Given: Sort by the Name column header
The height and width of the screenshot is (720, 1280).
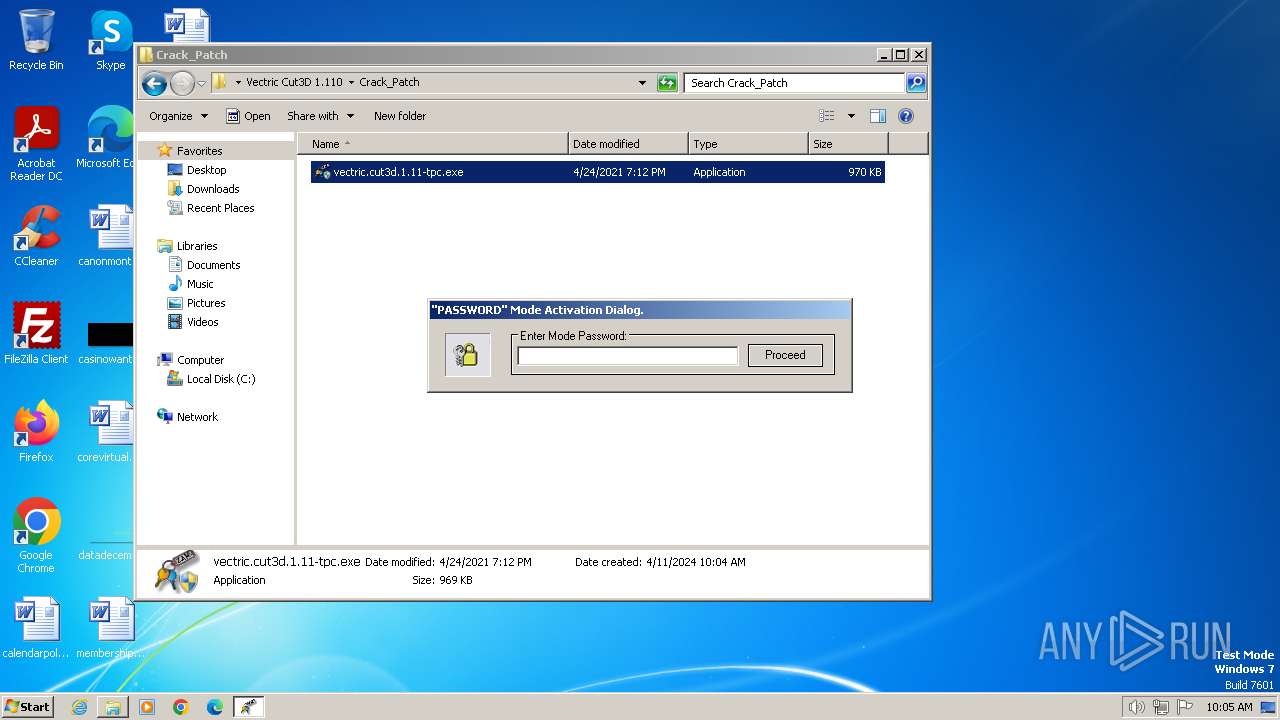Looking at the screenshot, I should pyautogui.click(x=432, y=144).
